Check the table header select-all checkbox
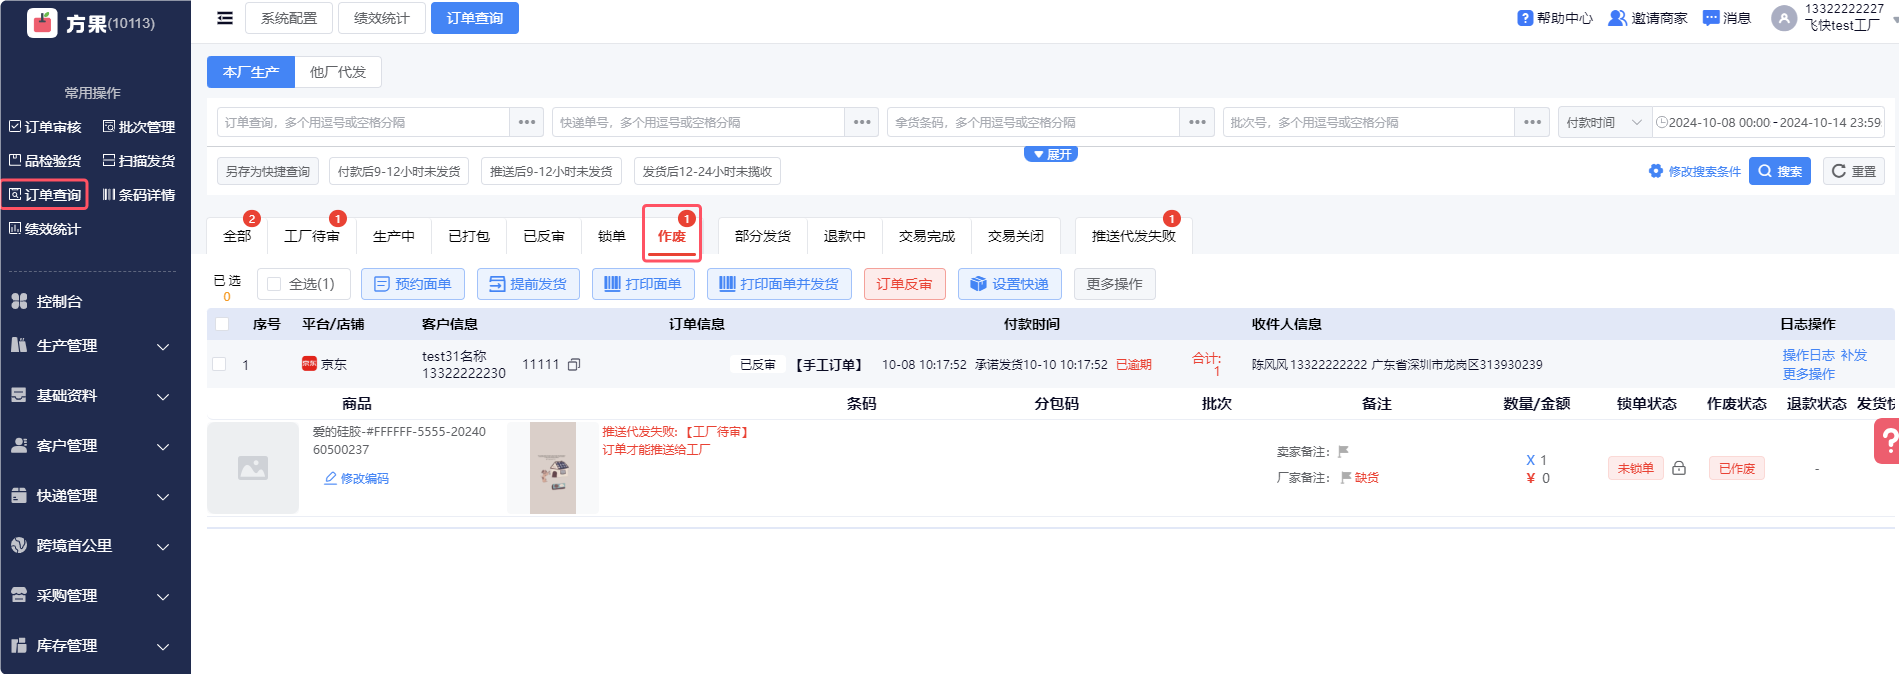The width and height of the screenshot is (1899, 674). 222,324
